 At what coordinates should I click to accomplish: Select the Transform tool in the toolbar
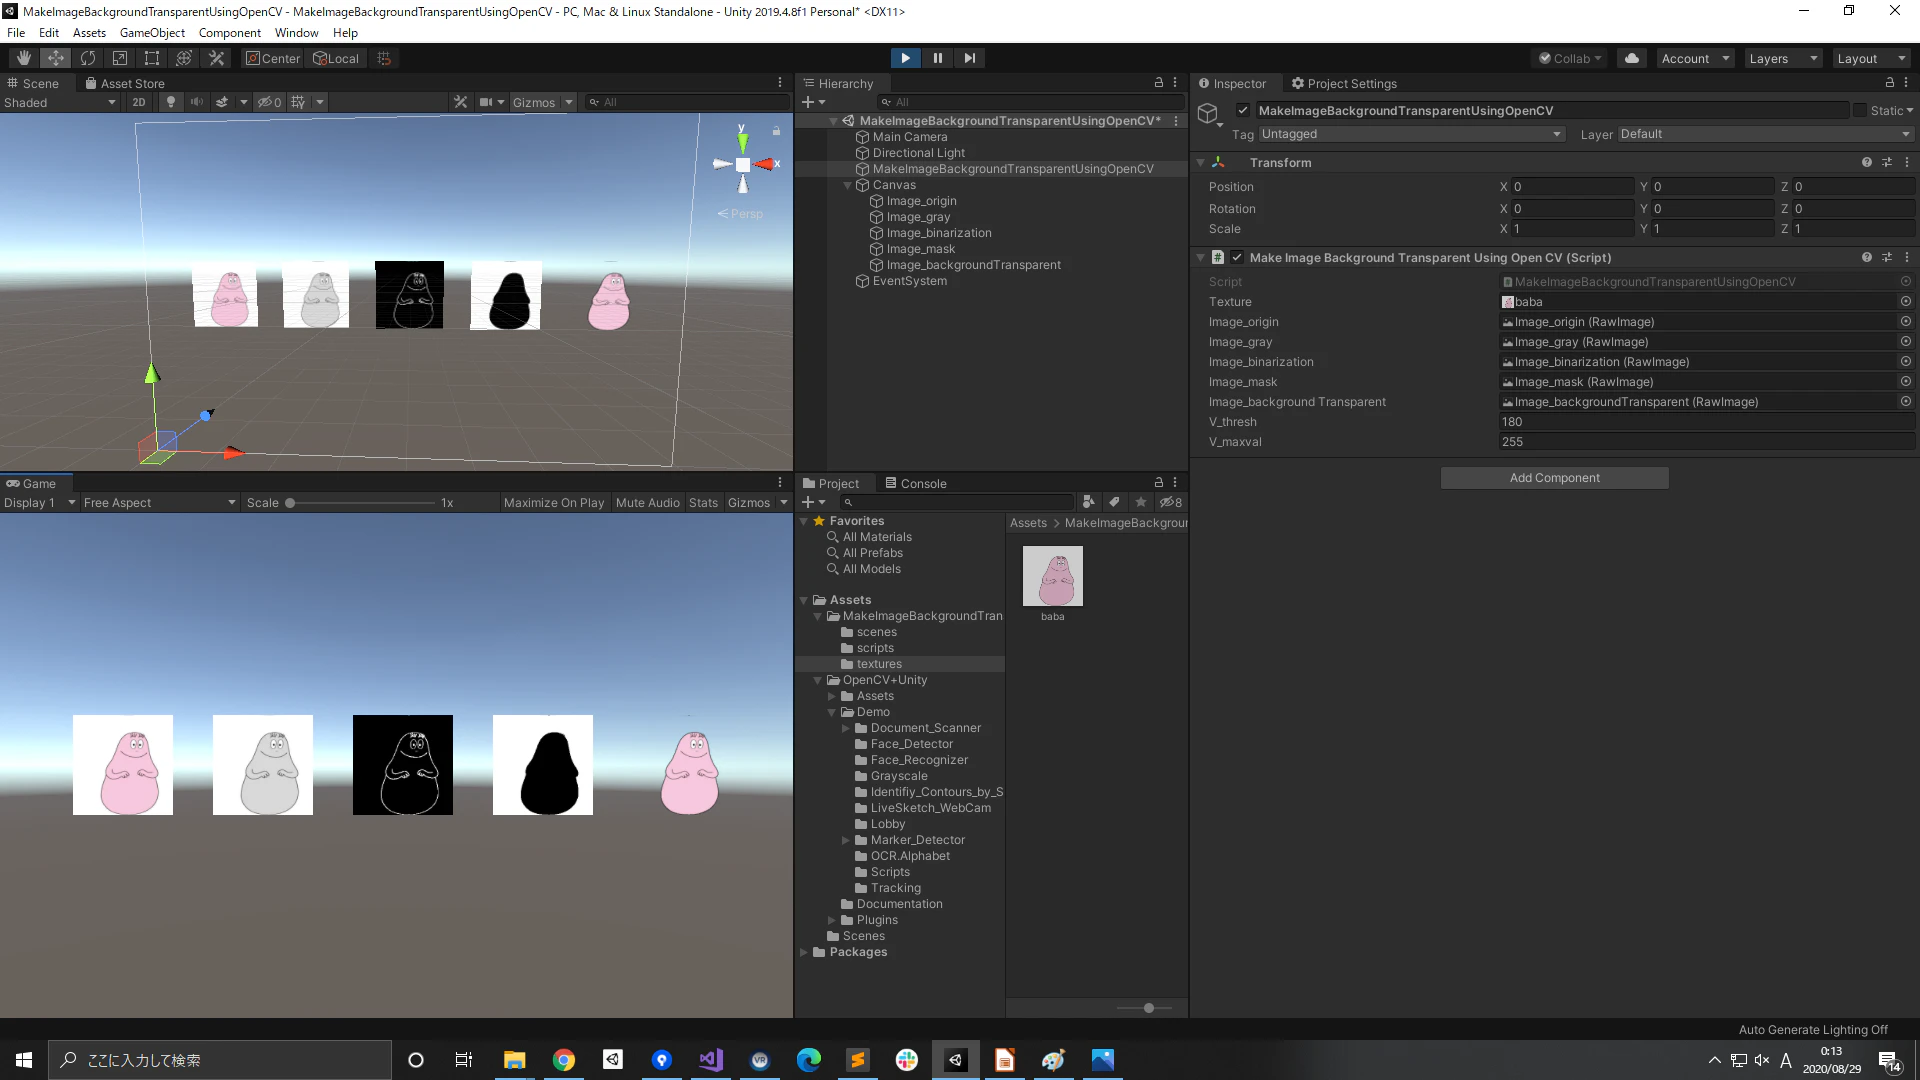click(184, 58)
